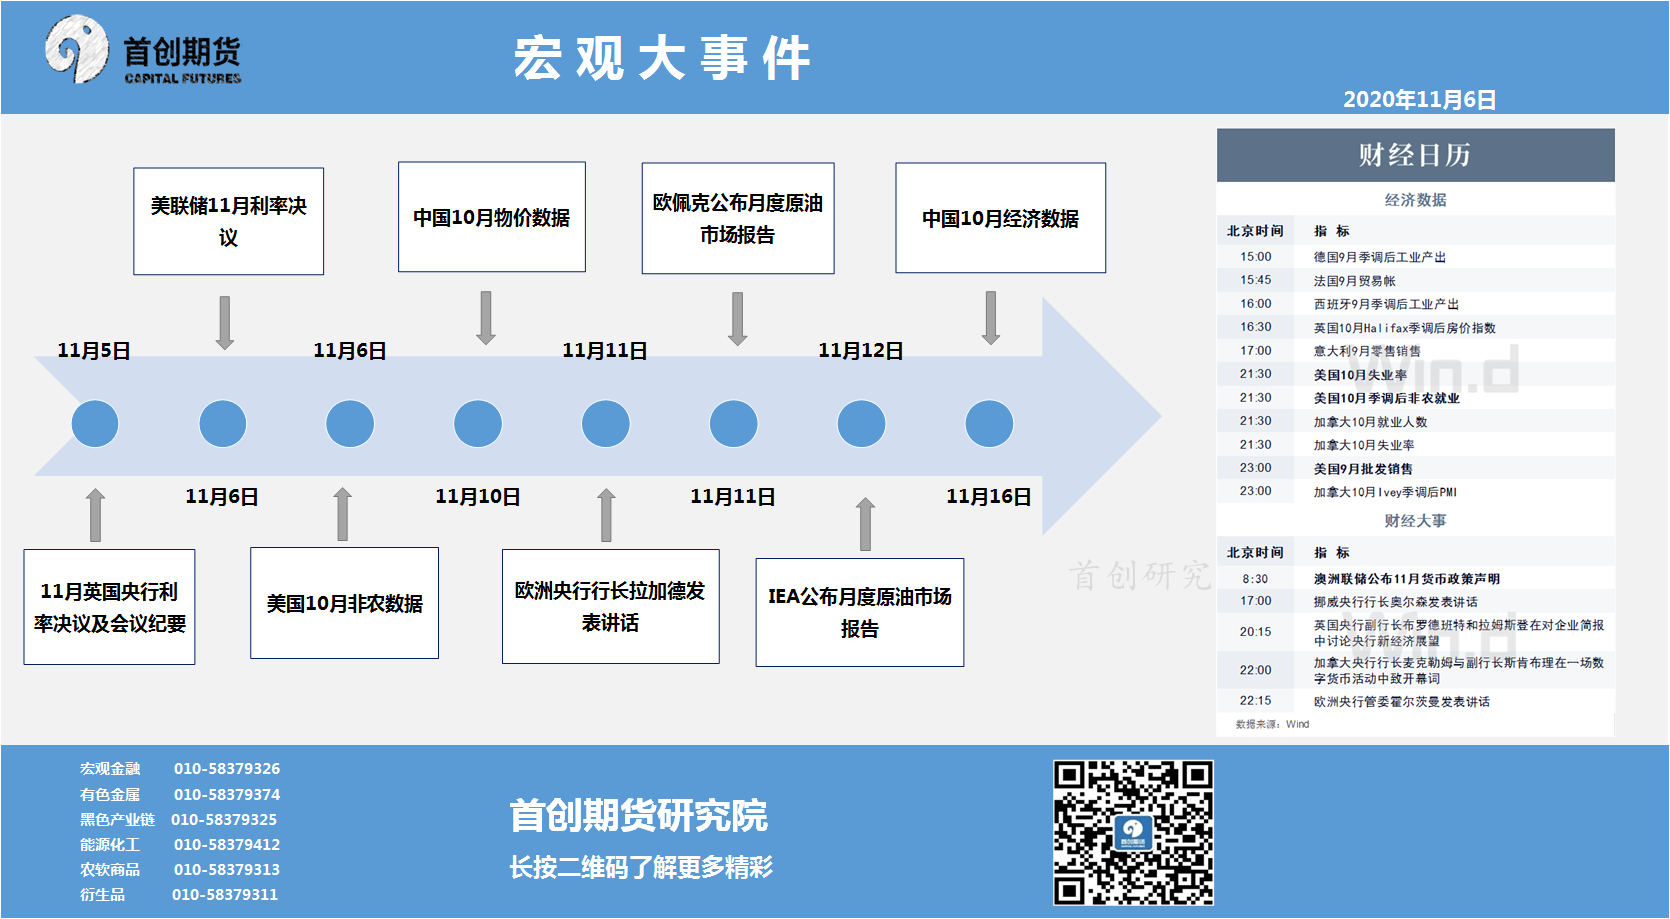Click the 黑色产业链 phone number 010-58379325
Viewport: 1670px width, 919px height.
(224, 819)
